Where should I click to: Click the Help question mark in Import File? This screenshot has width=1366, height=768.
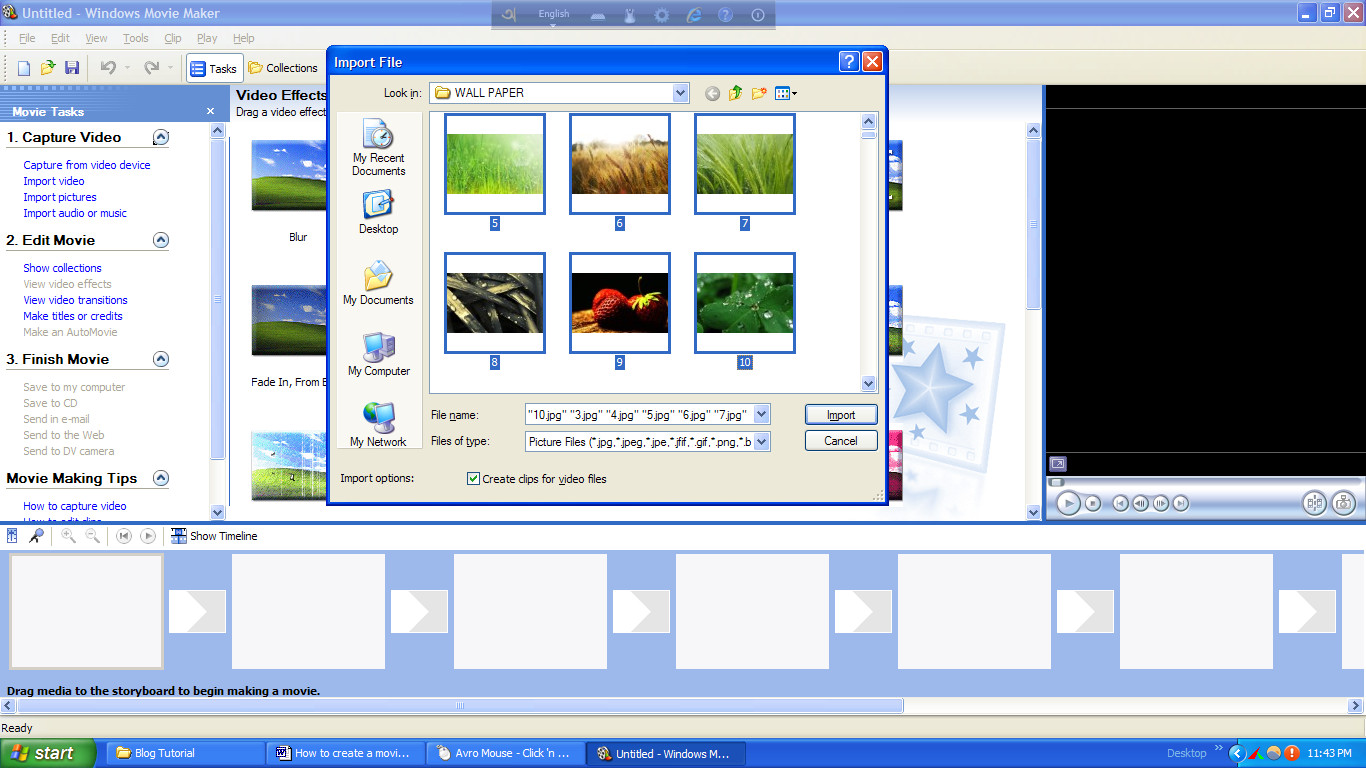[x=849, y=62]
